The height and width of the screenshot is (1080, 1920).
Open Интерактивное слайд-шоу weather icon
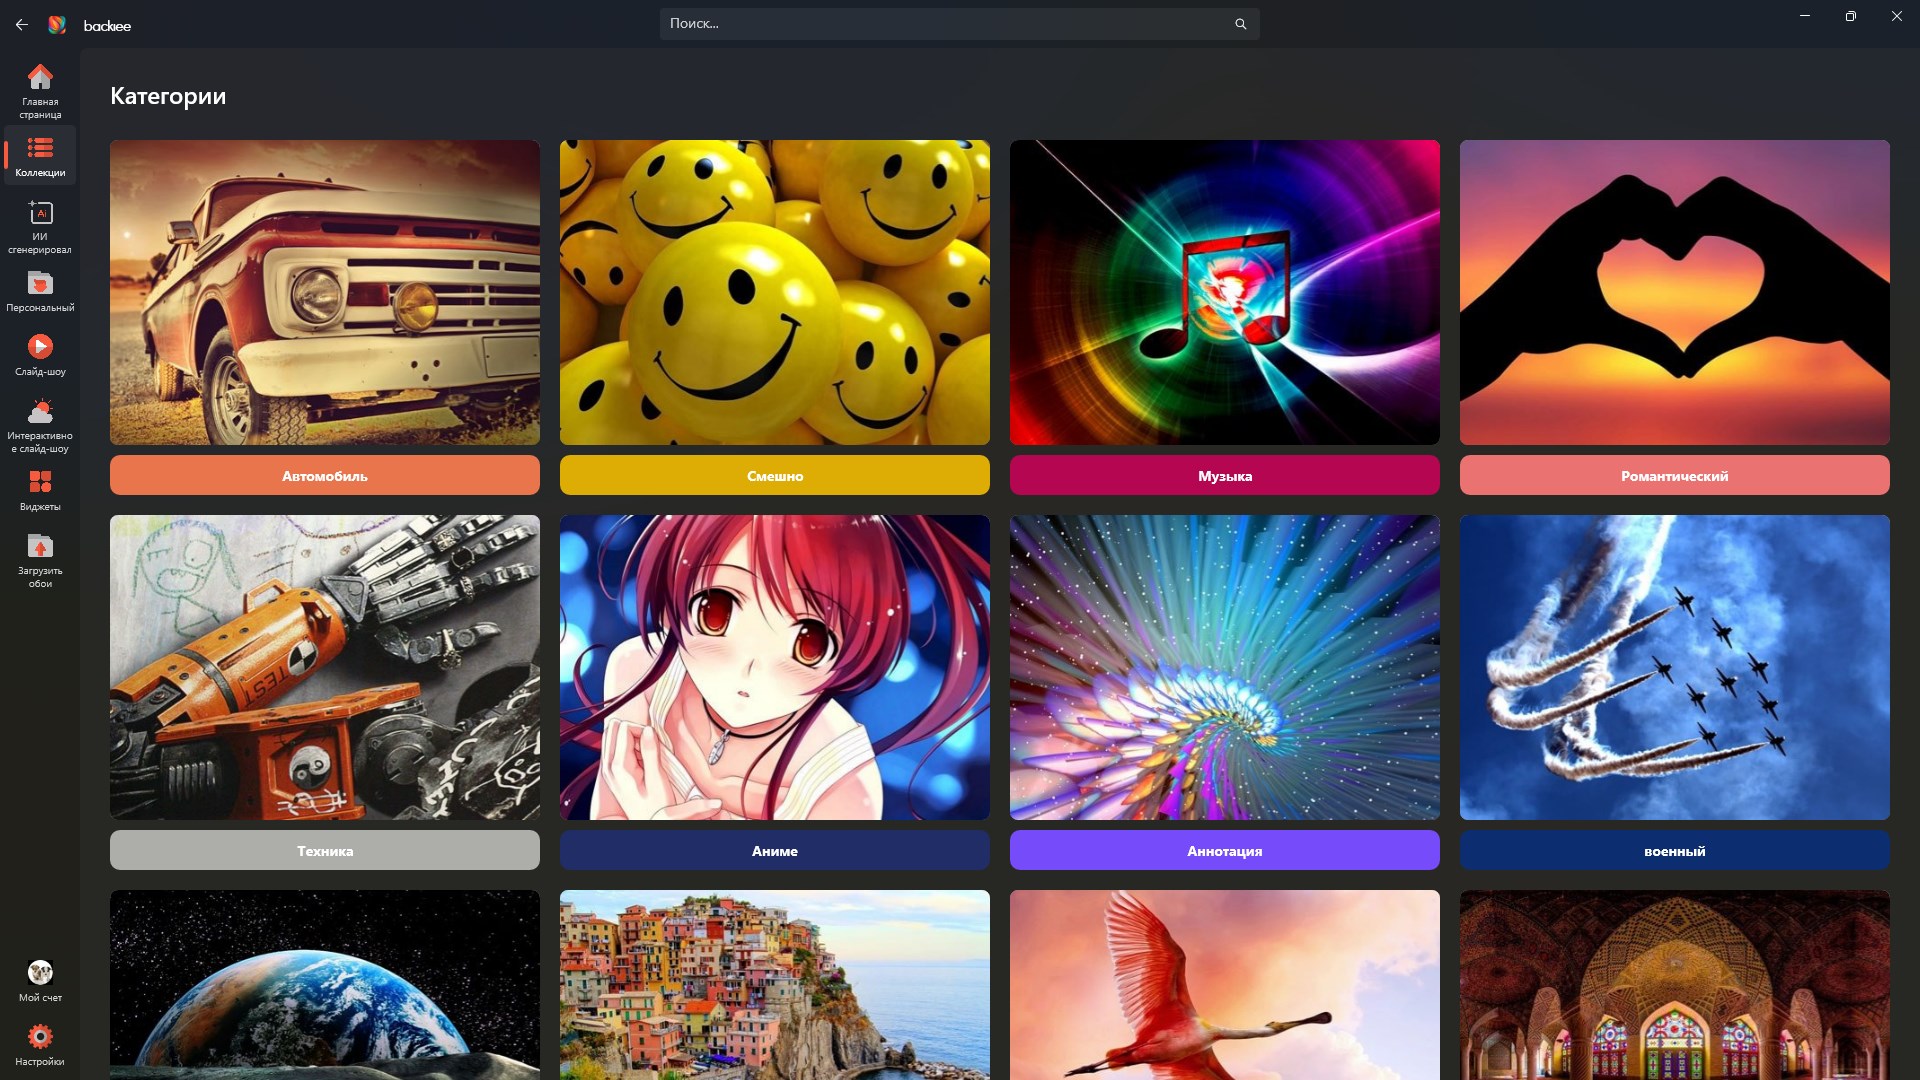tap(40, 411)
